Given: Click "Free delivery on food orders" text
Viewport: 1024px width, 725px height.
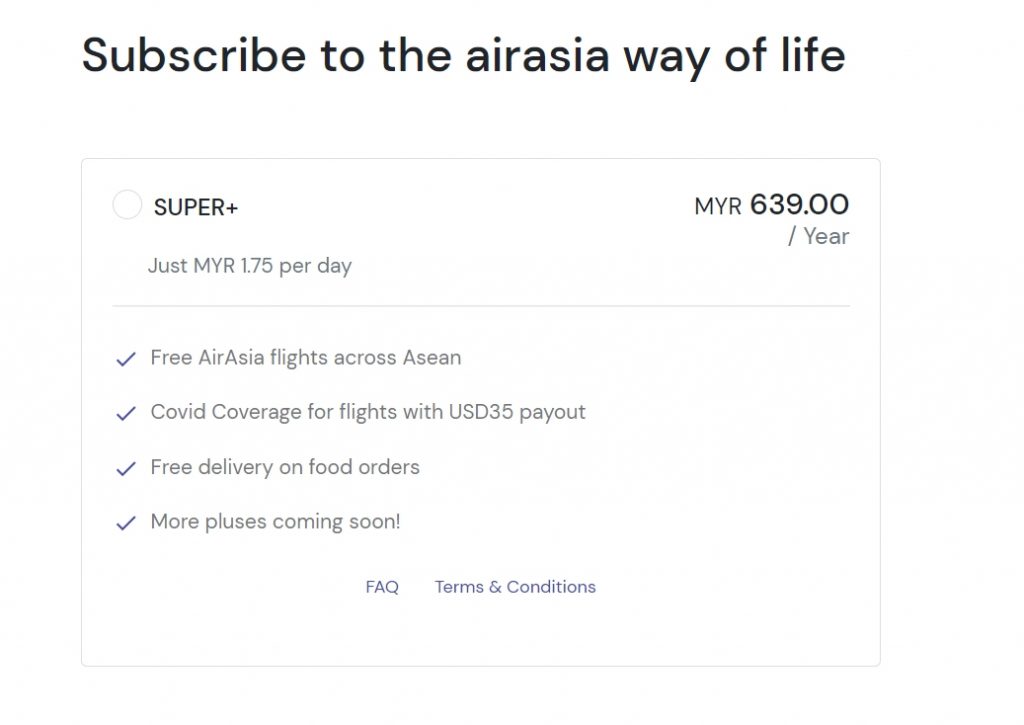Looking at the screenshot, I should (285, 467).
